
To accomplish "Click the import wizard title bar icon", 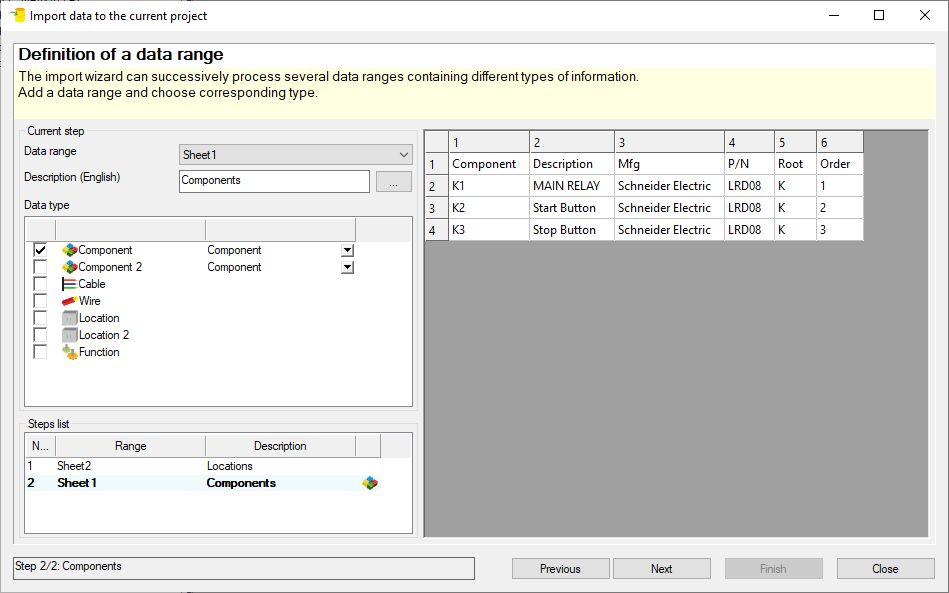I will pyautogui.click(x=17, y=15).
